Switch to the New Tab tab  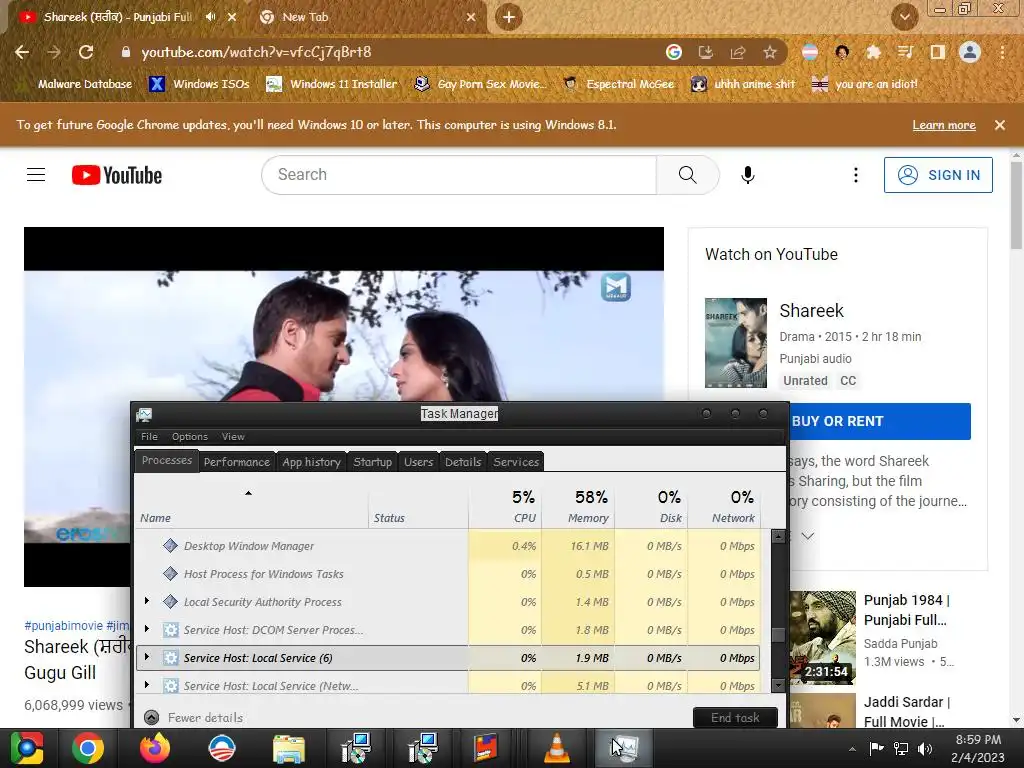pos(366,17)
